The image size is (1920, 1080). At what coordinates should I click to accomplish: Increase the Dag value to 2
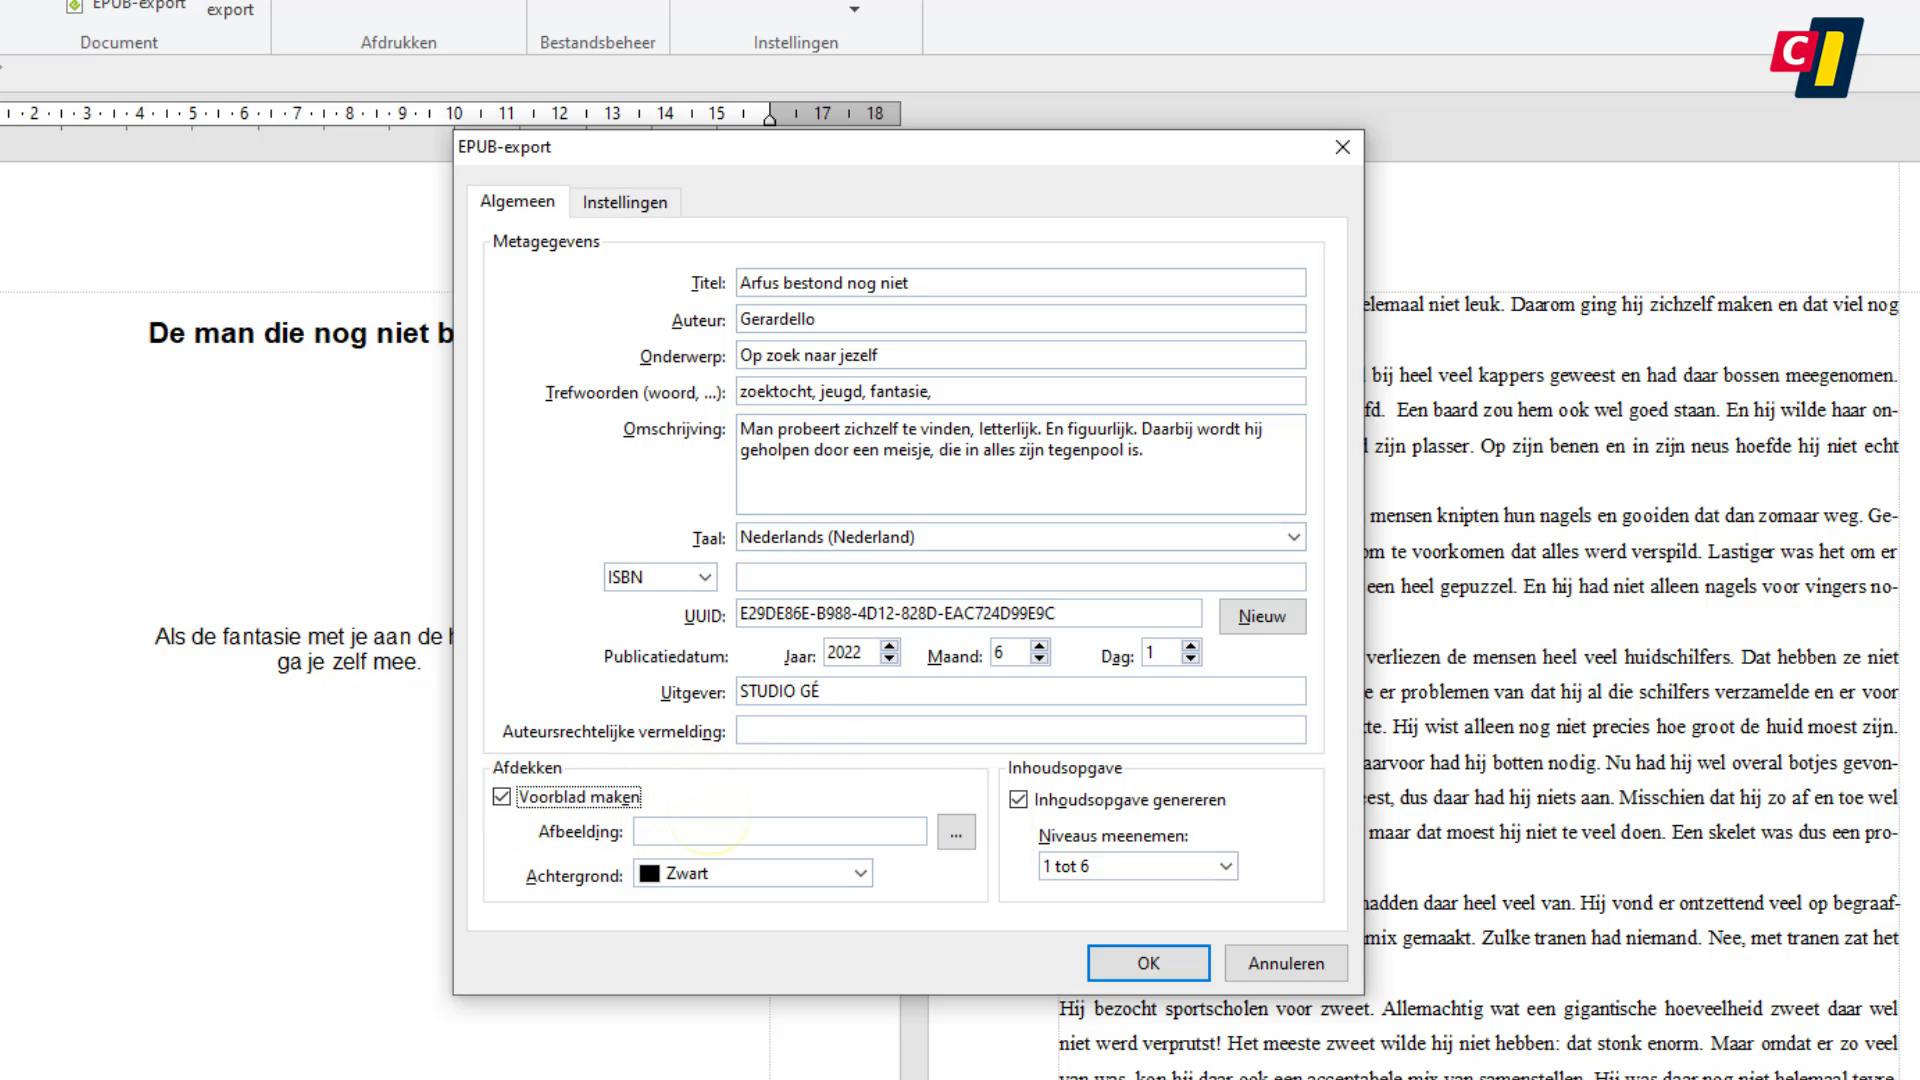click(x=1188, y=646)
